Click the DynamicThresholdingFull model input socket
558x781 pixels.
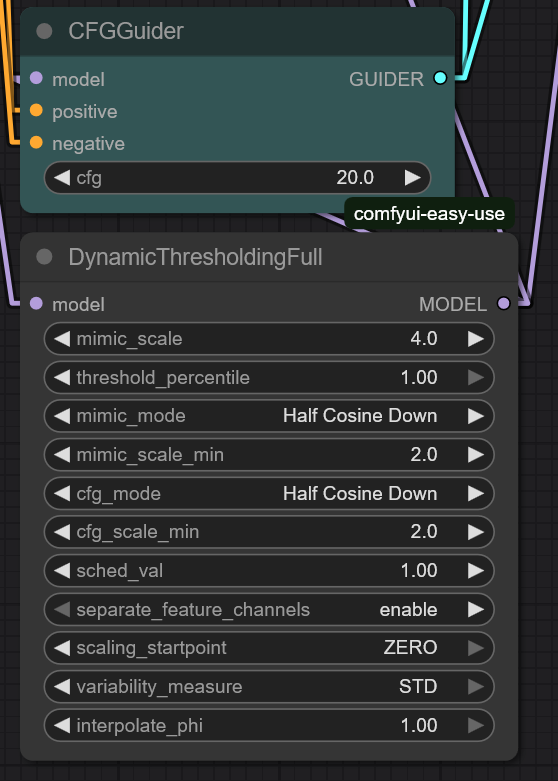point(36,303)
